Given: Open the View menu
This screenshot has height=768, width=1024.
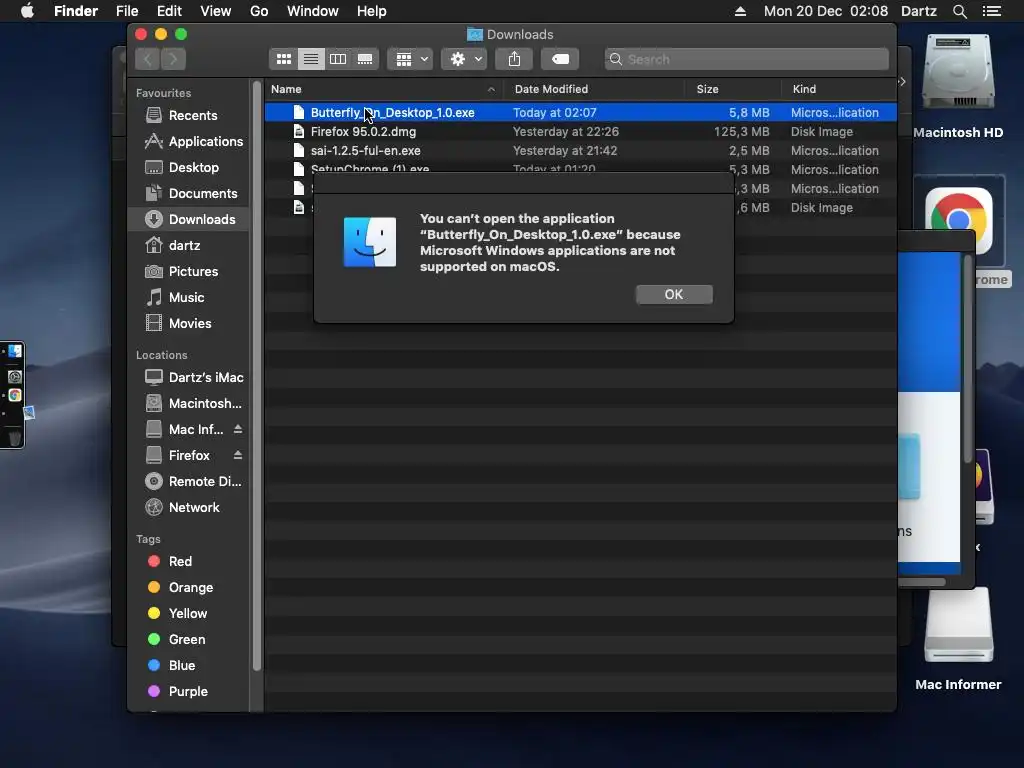Looking at the screenshot, I should coord(216,11).
